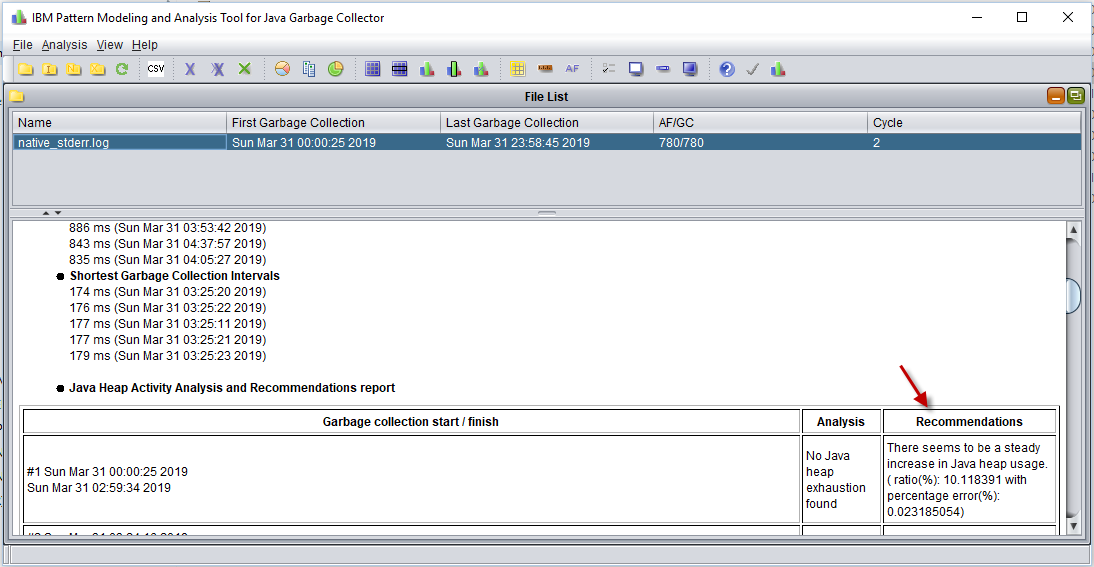This screenshot has height=567, width=1094.
Task: Click the Shortest Garbage Collection Intervals heading
Action: (174, 276)
